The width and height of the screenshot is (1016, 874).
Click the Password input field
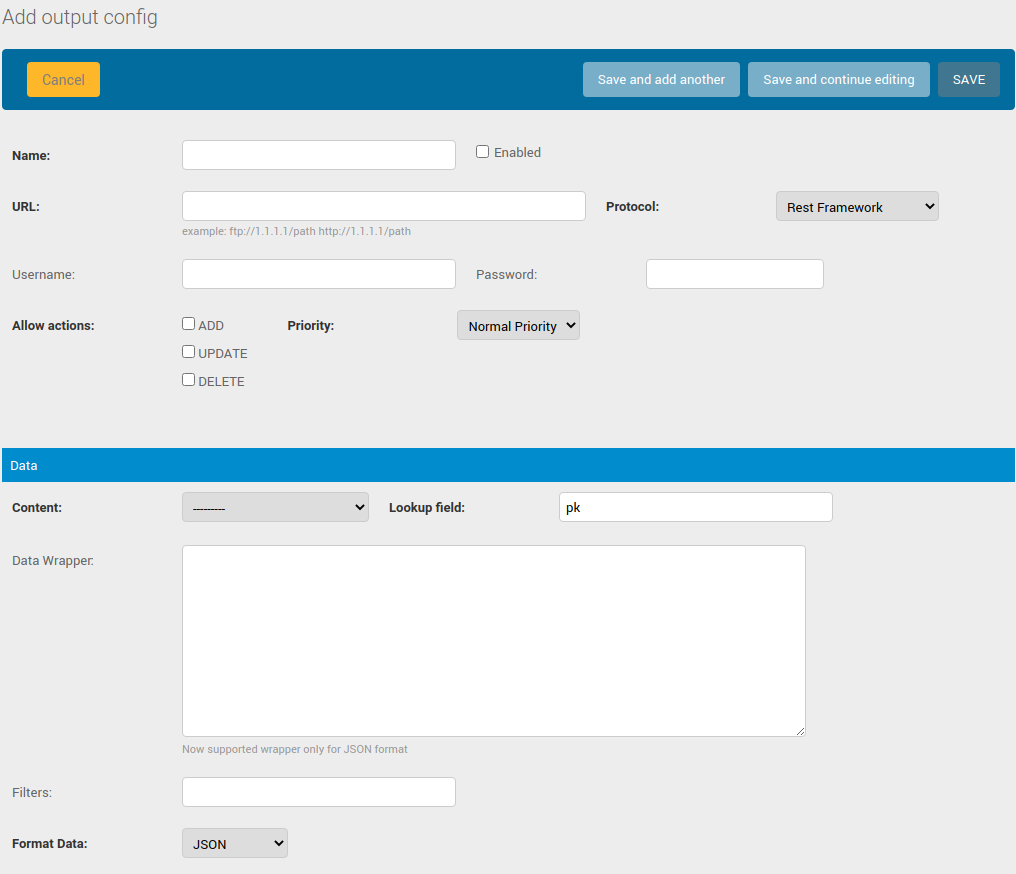(x=734, y=273)
